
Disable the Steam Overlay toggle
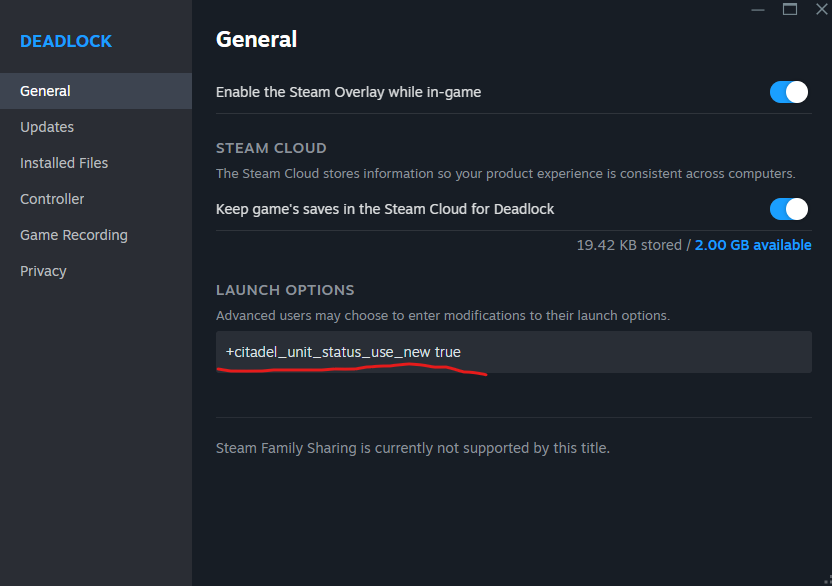pos(788,92)
